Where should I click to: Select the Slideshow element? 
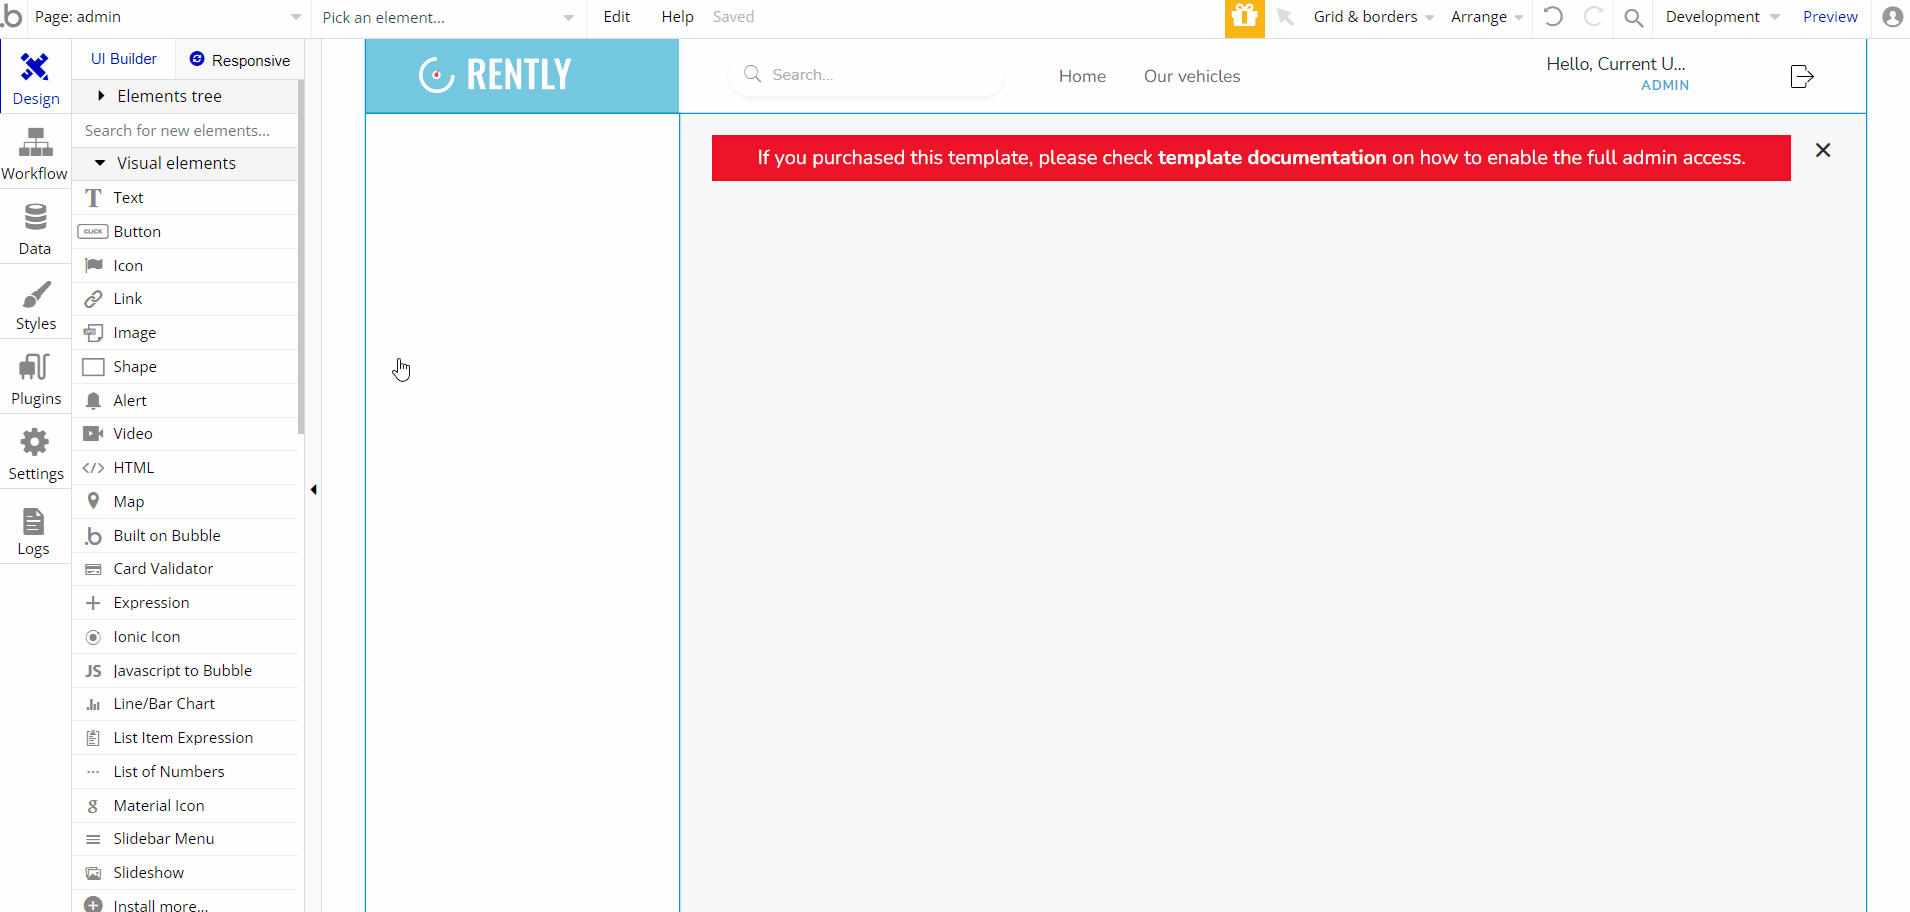186,873
